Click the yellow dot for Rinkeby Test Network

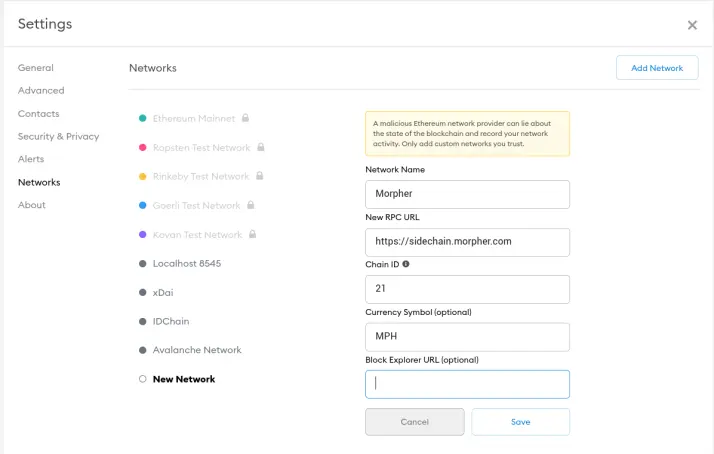pos(143,176)
